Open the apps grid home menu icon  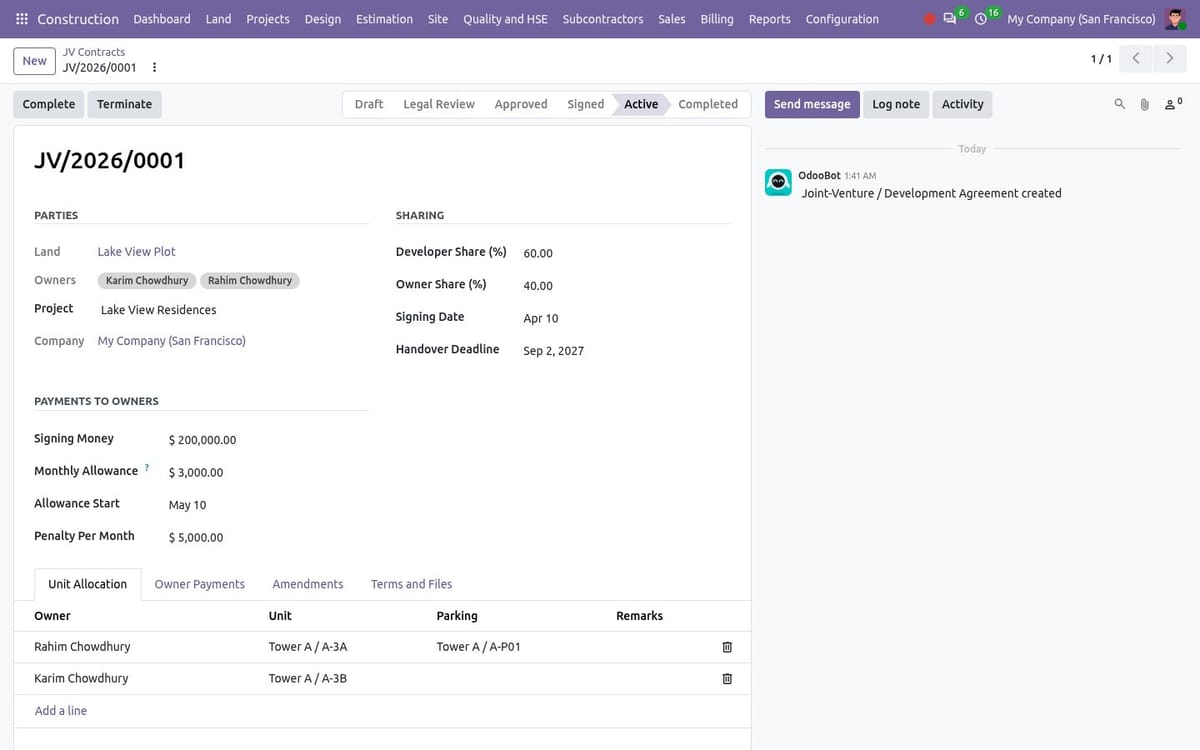pos(22,19)
